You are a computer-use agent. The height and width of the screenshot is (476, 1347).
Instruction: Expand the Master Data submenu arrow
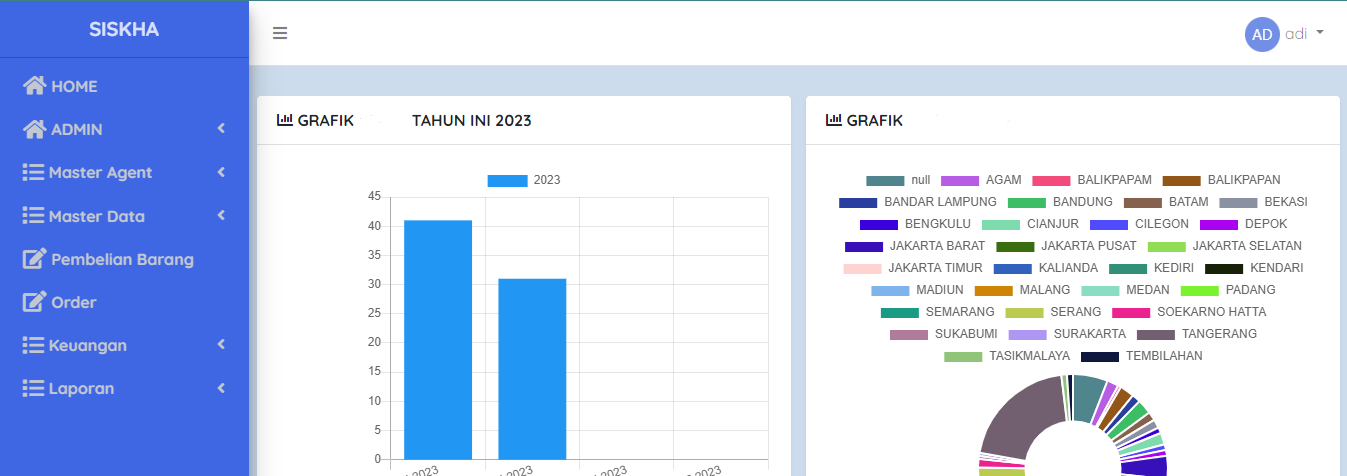(221, 216)
